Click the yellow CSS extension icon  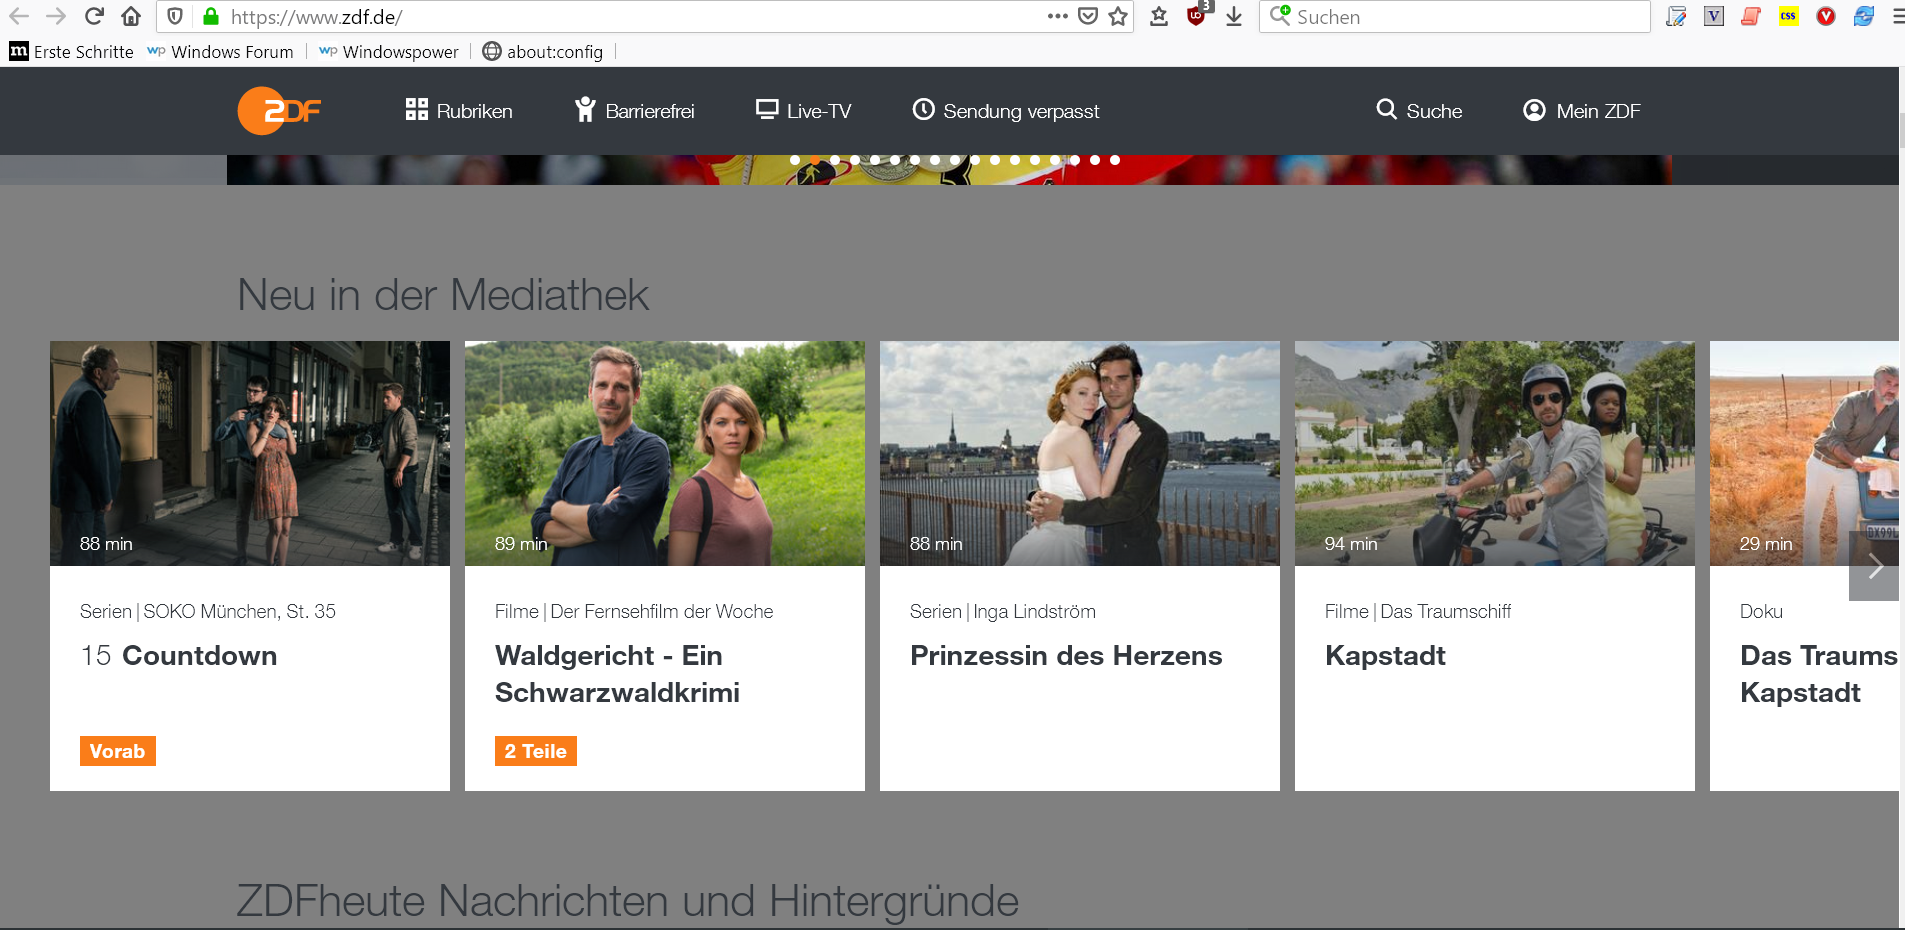tap(1788, 16)
